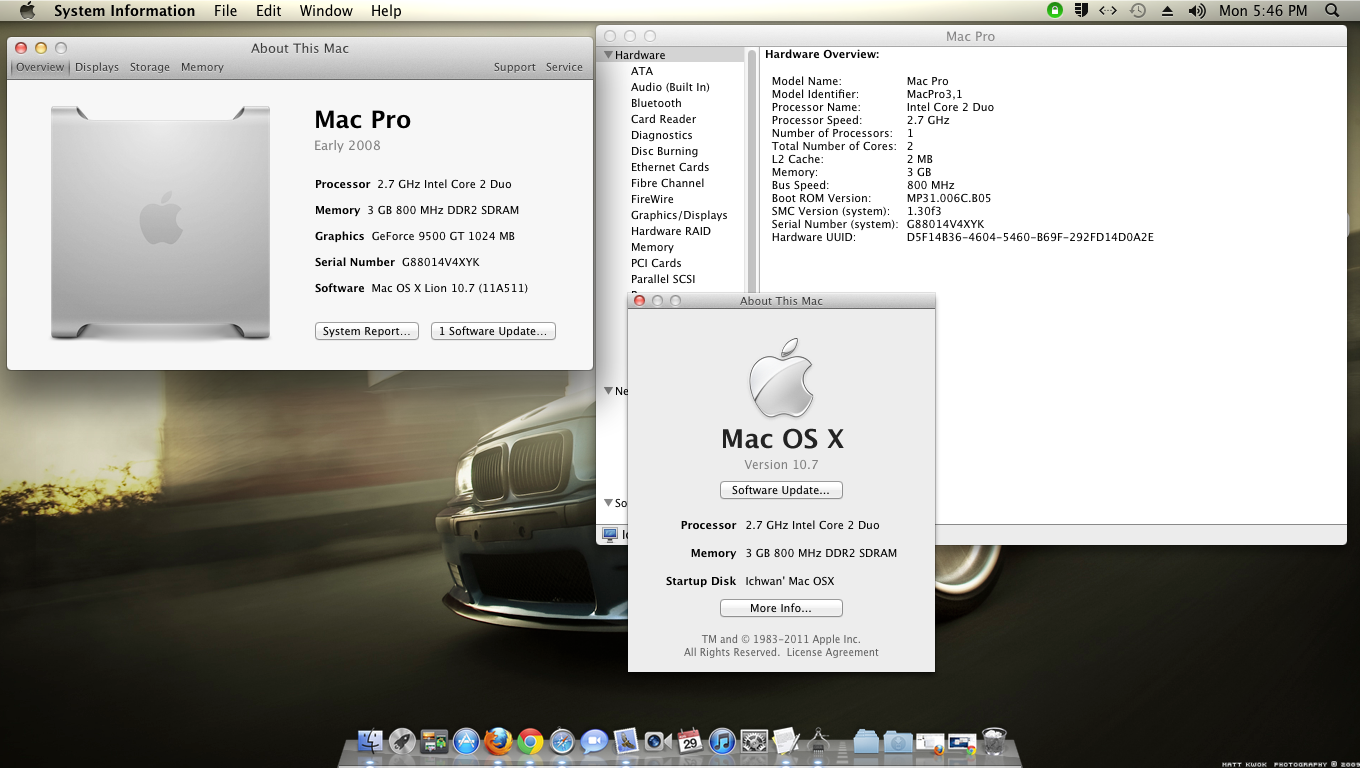
Task: Open Mail stamp icon in Dock
Action: (x=626, y=741)
